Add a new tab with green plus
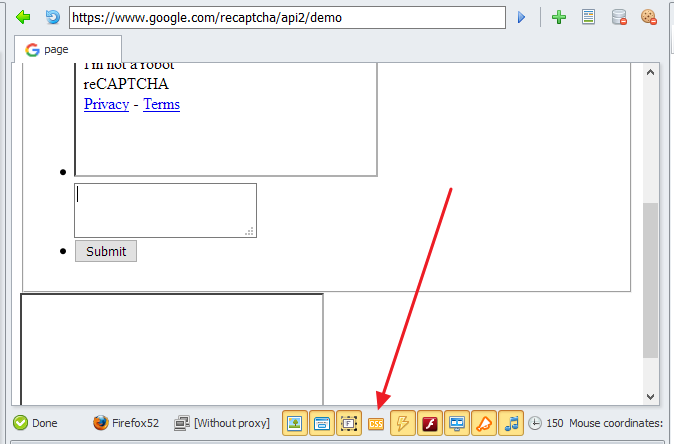The height and width of the screenshot is (444, 674). pos(559,17)
